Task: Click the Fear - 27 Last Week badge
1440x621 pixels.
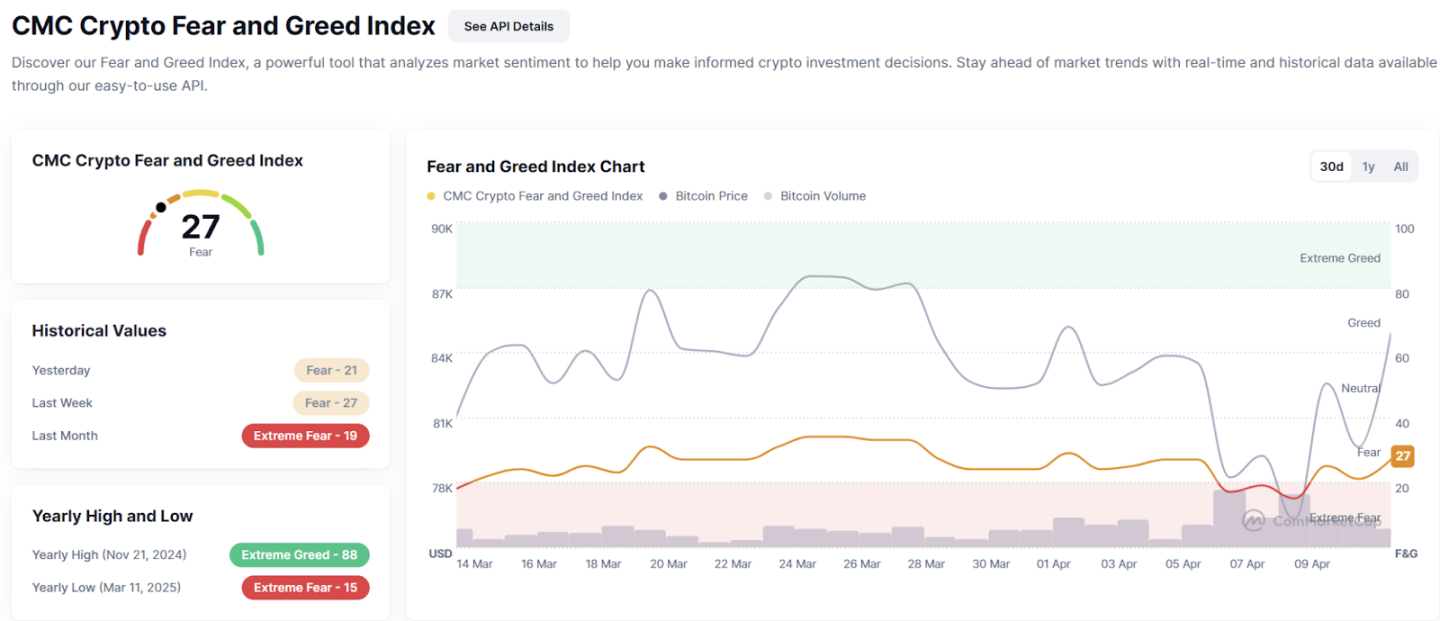Action: coord(332,404)
